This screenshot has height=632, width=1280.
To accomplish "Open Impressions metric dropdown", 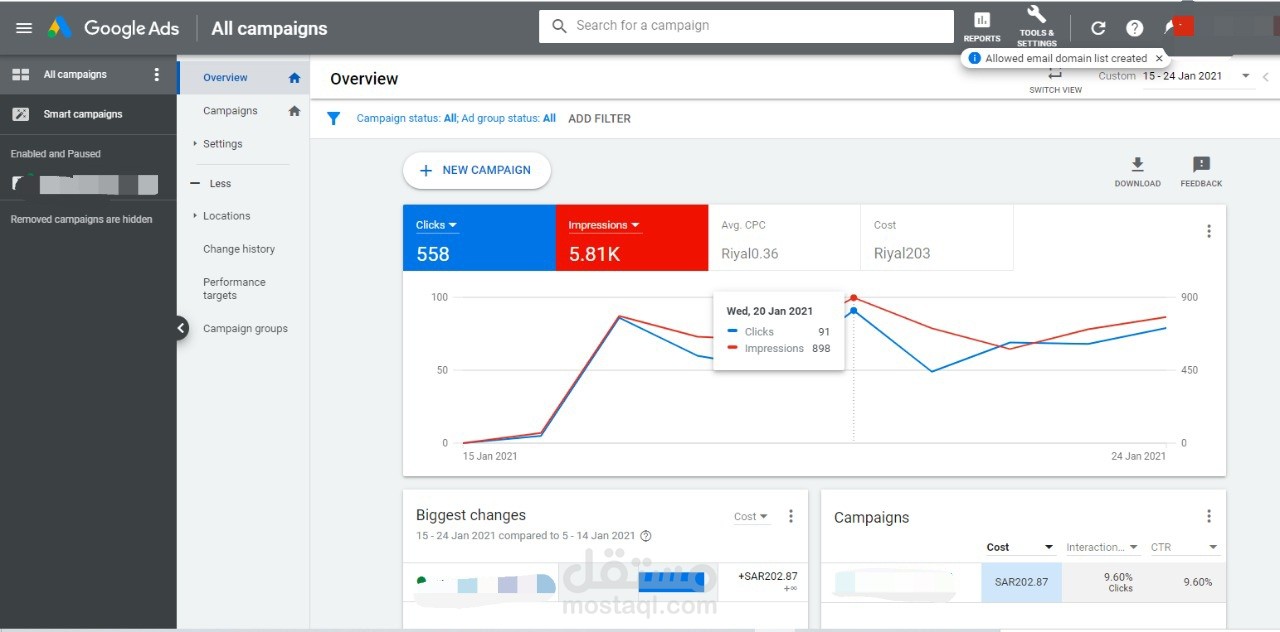I will pos(604,225).
